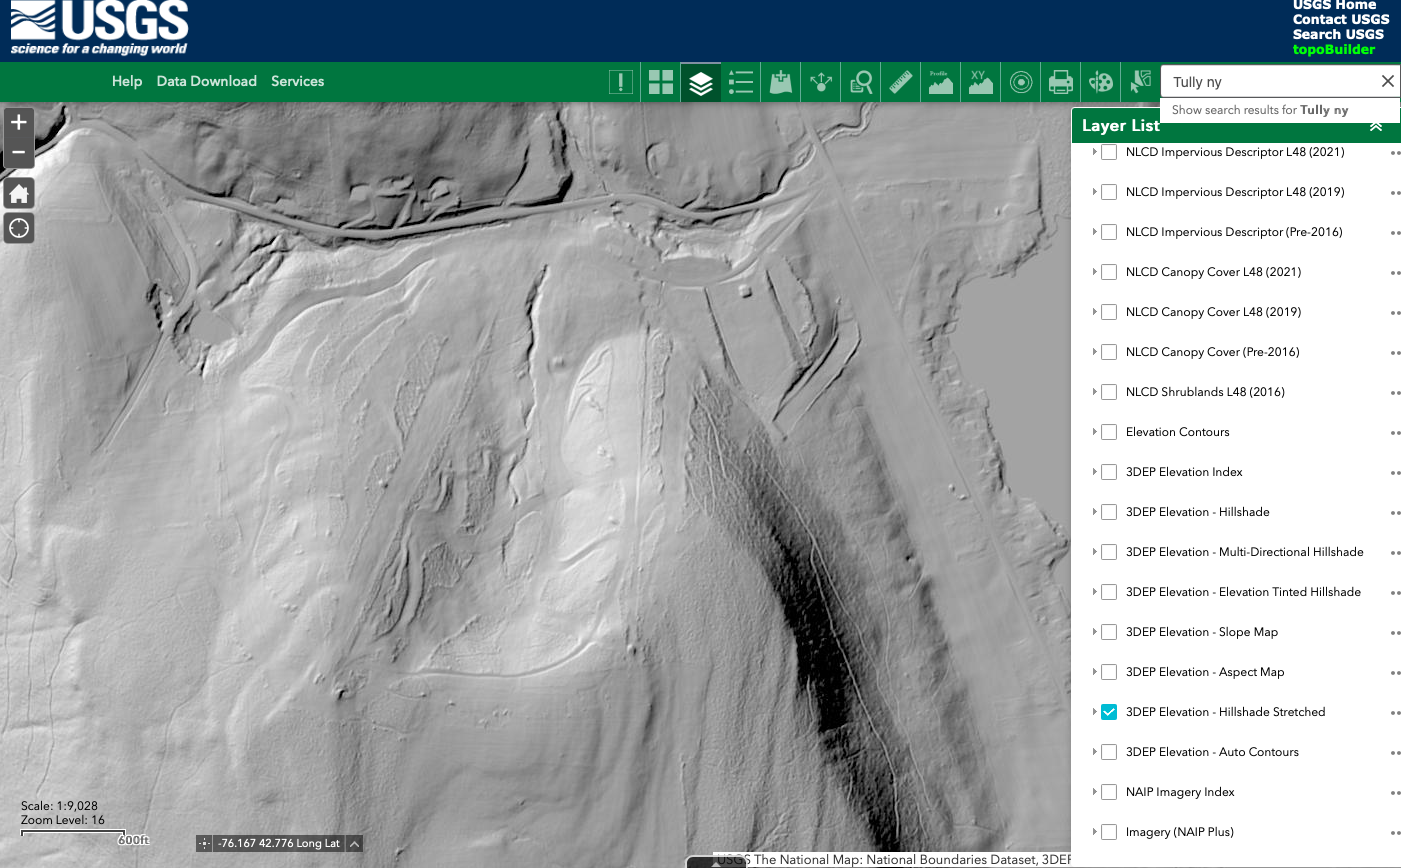Uncheck 3DEP Elevation - Hillshade Stretched layer
Image resolution: width=1401 pixels, height=868 pixels.
click(1109, 712)
